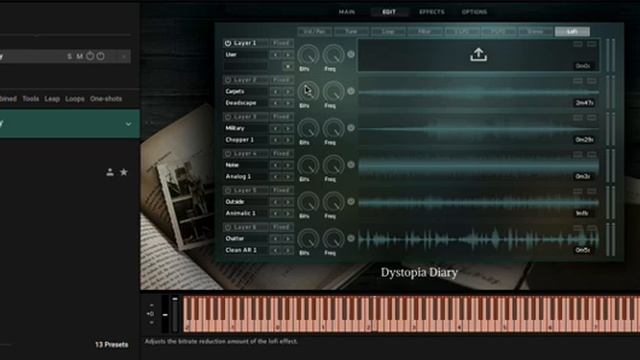This screenshot has height=360, width=640.
Task: Click the Fixed button for Layer 1
Action: [x=281, y=43]
